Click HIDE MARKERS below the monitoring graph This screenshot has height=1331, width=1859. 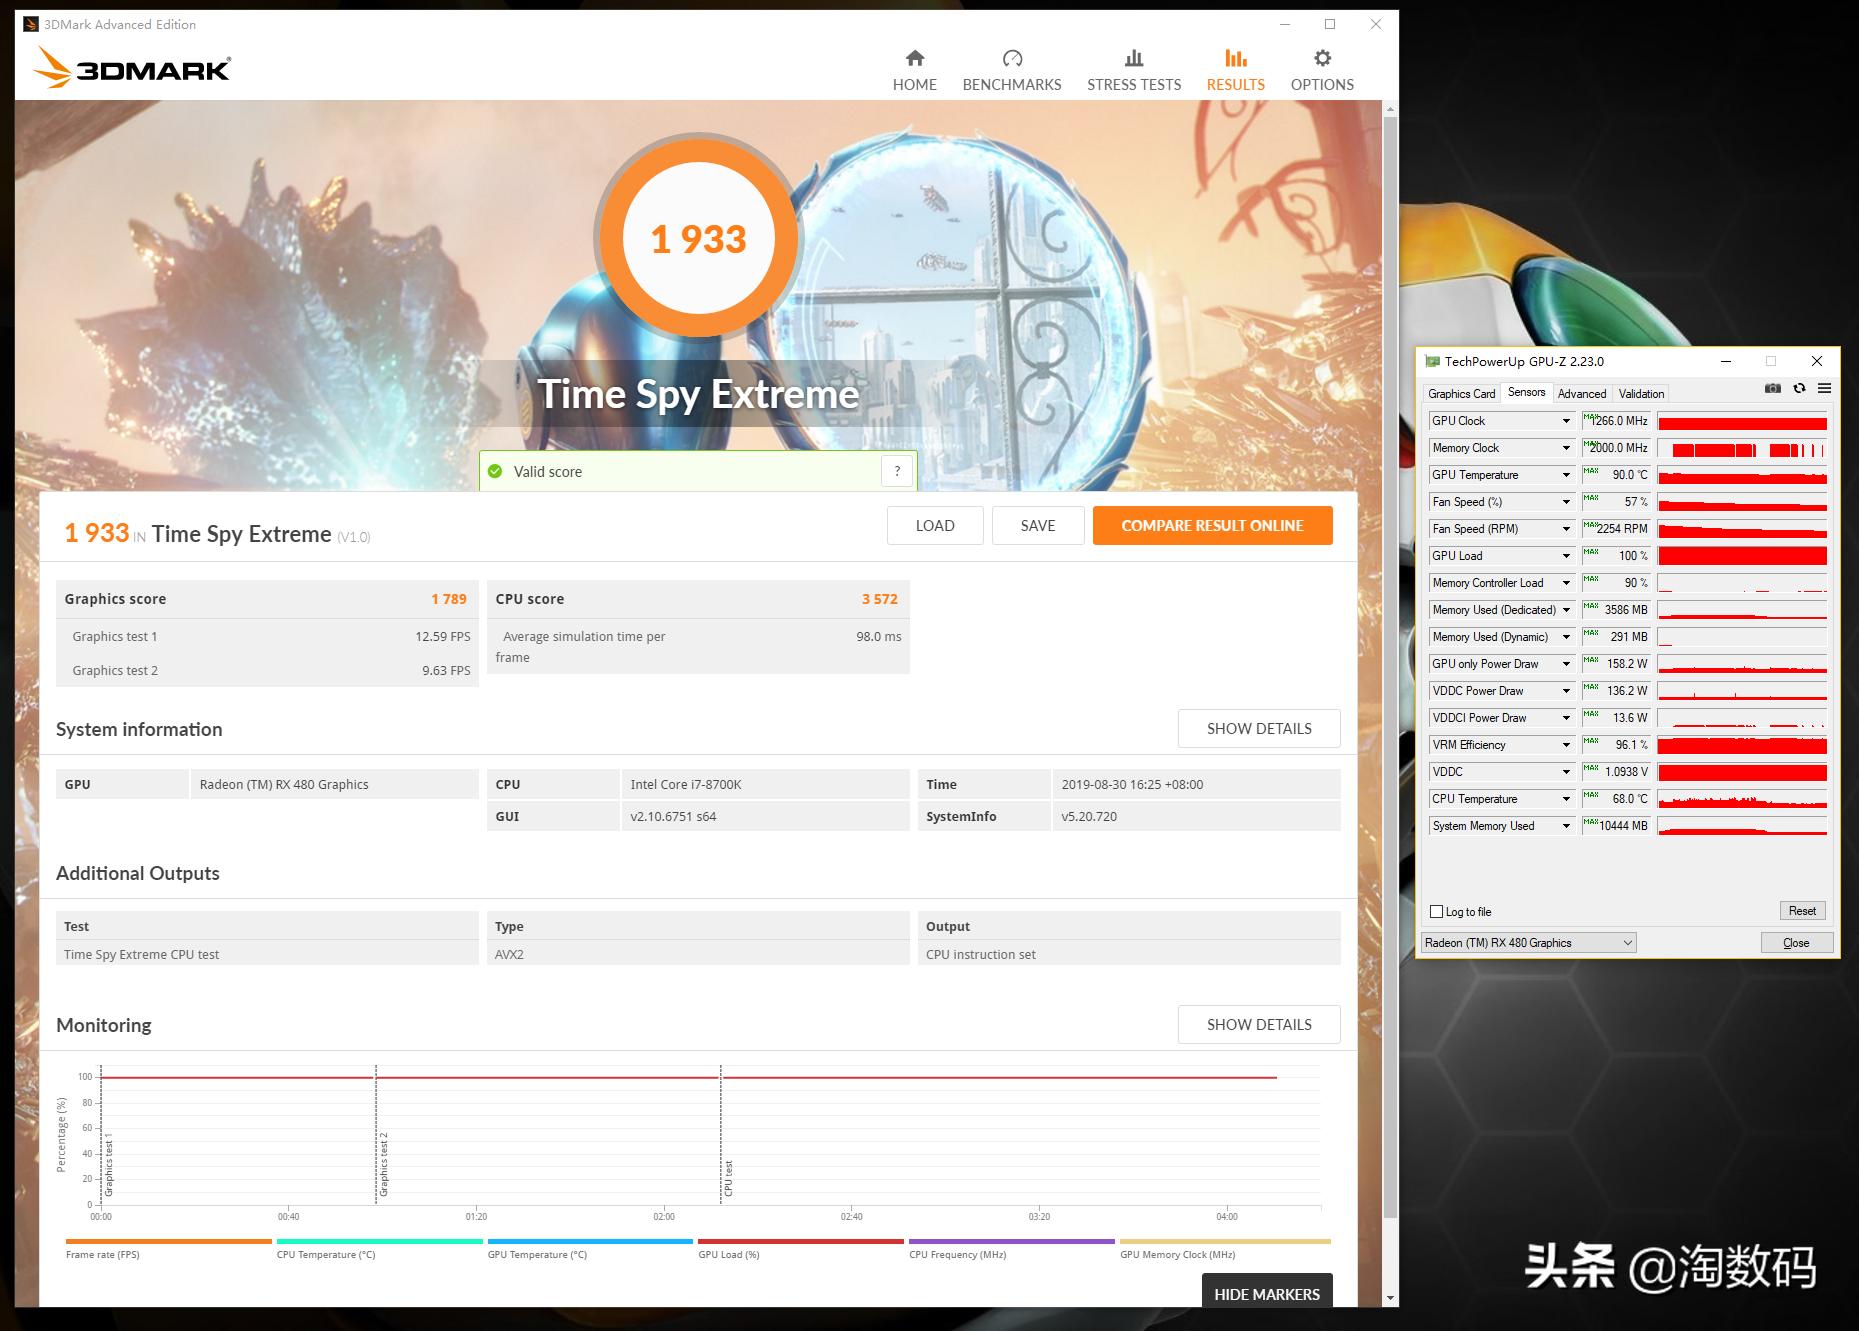tap(1266, 1294)
